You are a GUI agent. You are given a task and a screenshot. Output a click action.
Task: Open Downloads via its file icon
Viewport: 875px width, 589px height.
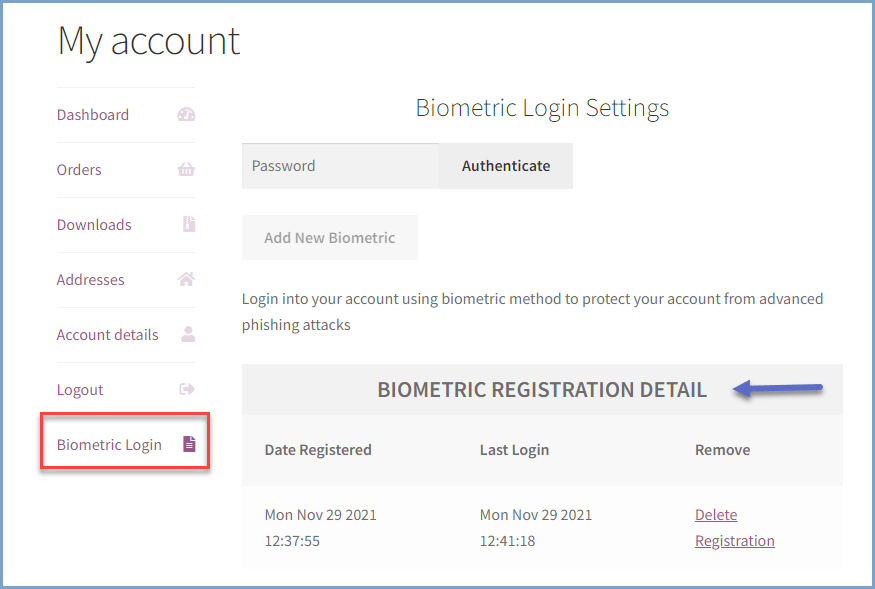coord(187,225)
